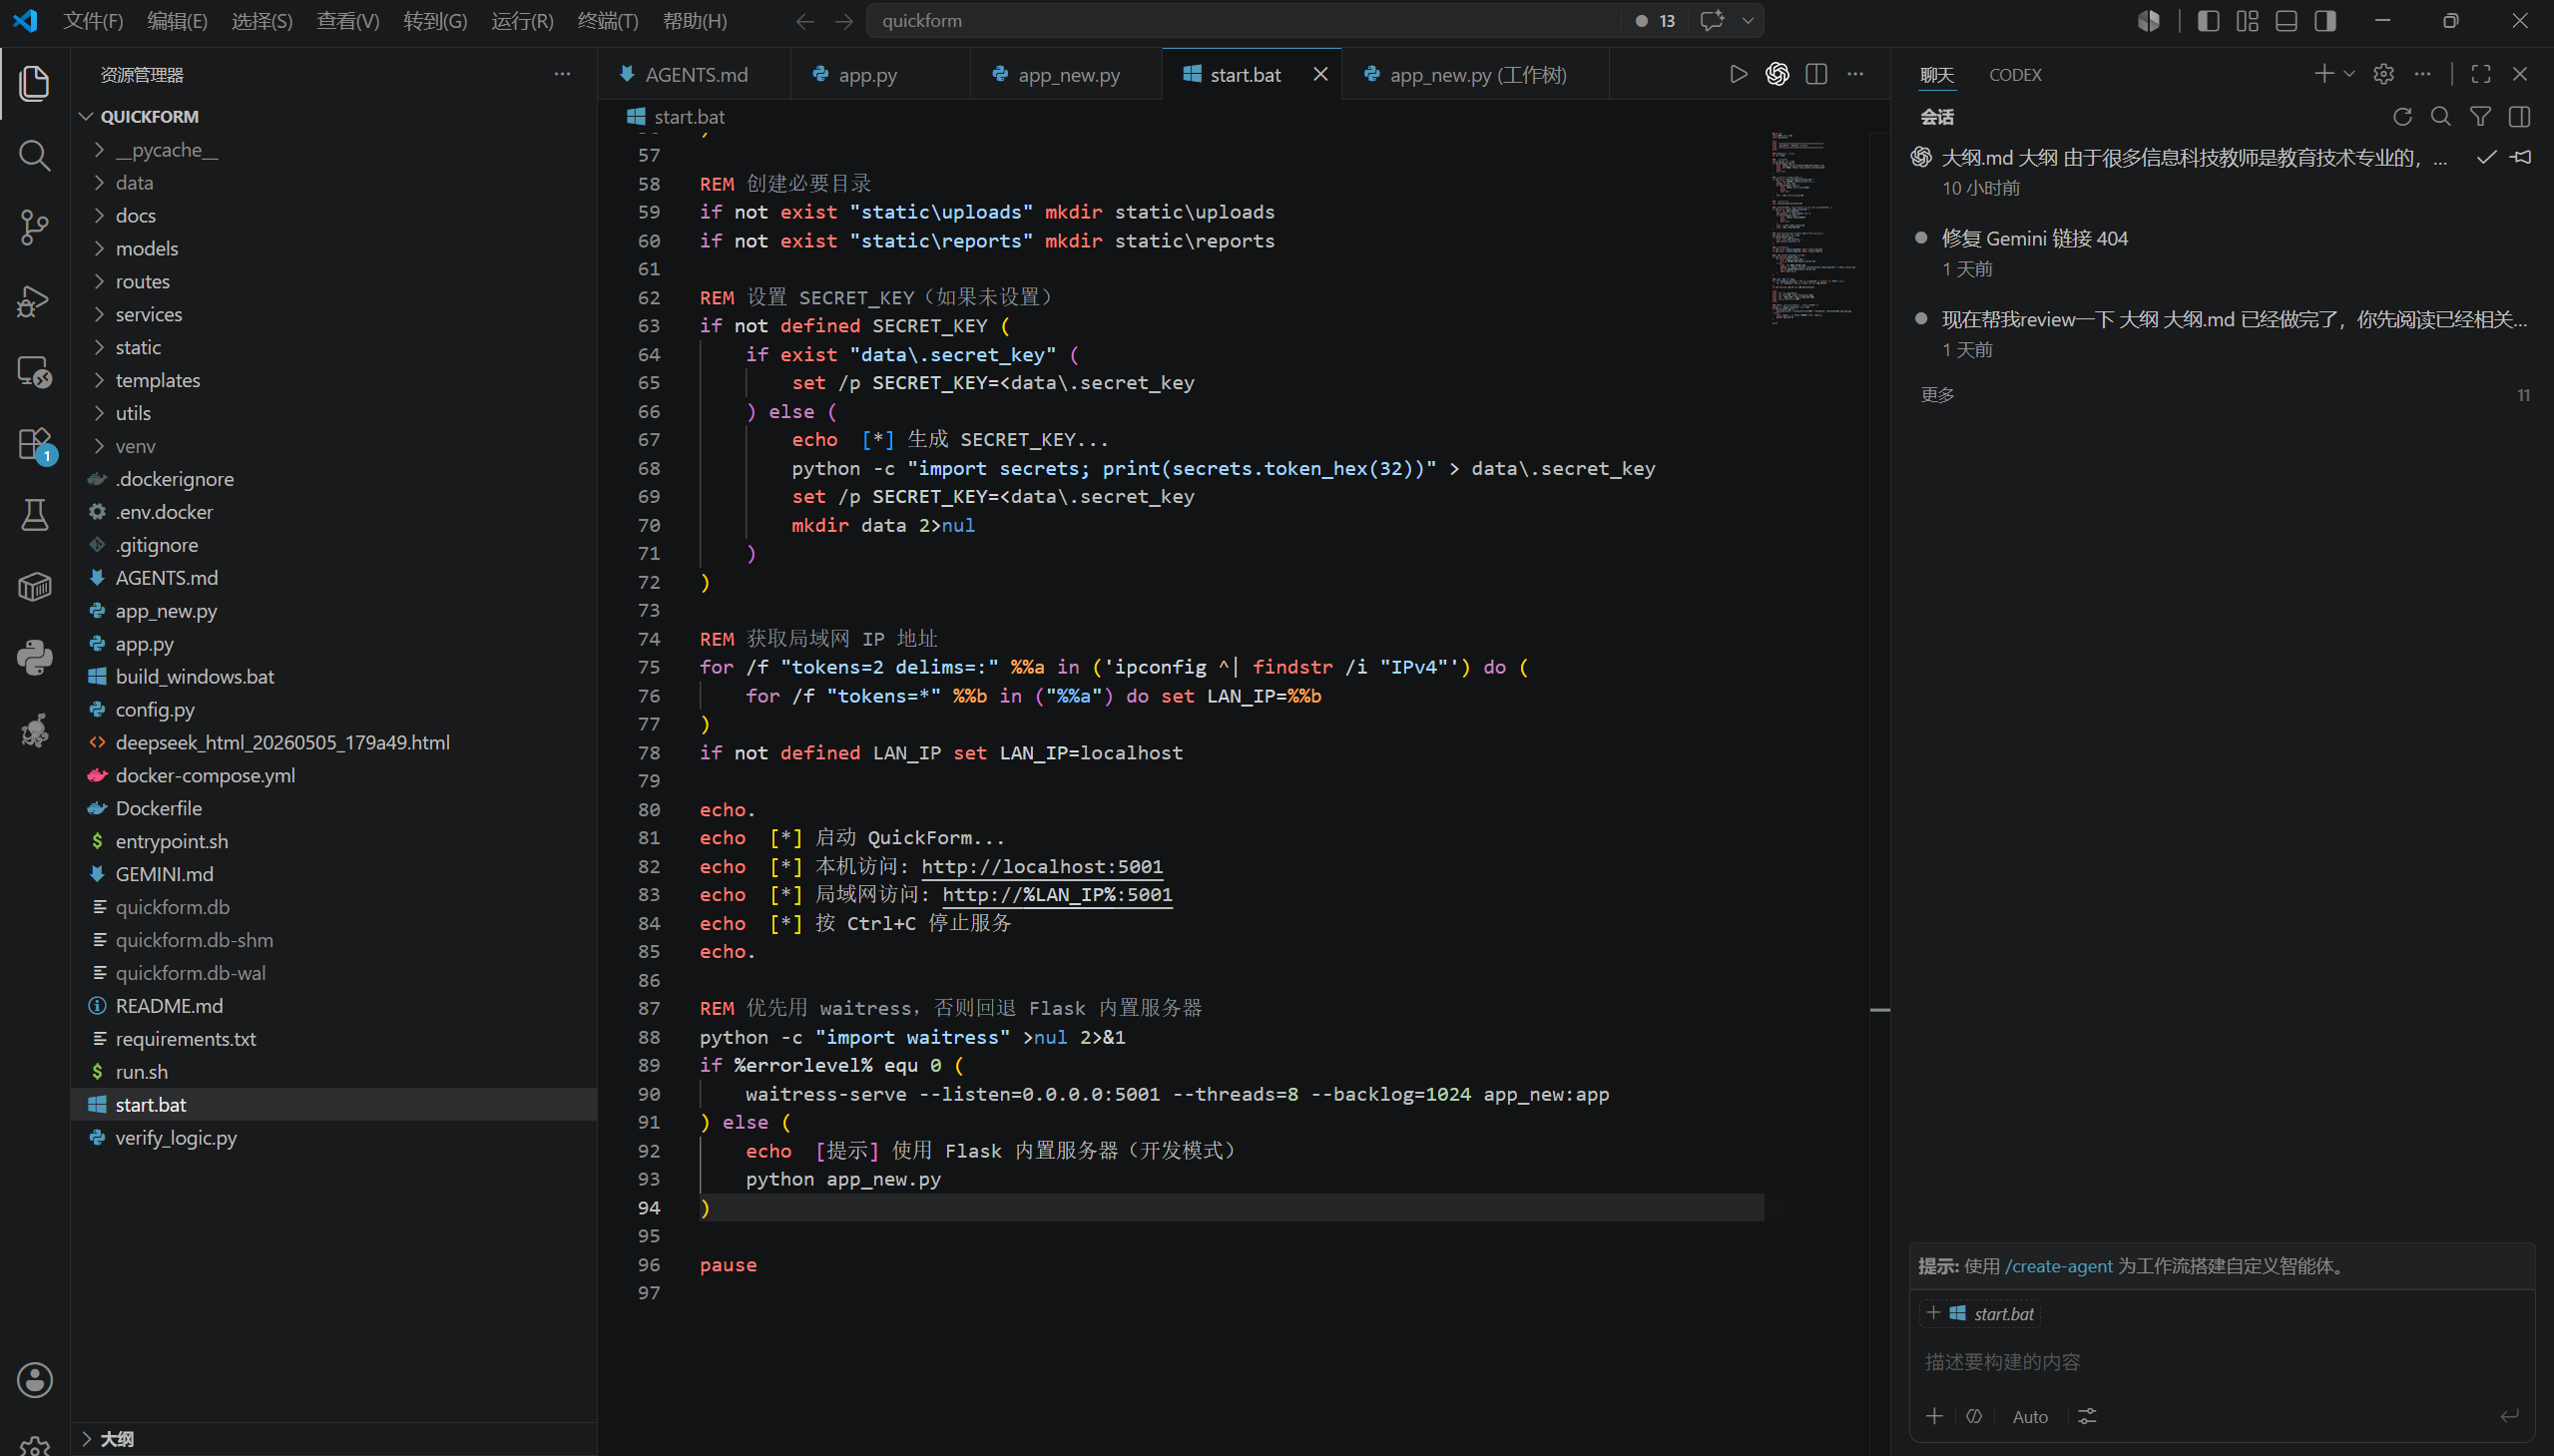Toggle primary side bar visibility
The width and height of the screenshot is (2554, 1456).
pos(2209,21)
